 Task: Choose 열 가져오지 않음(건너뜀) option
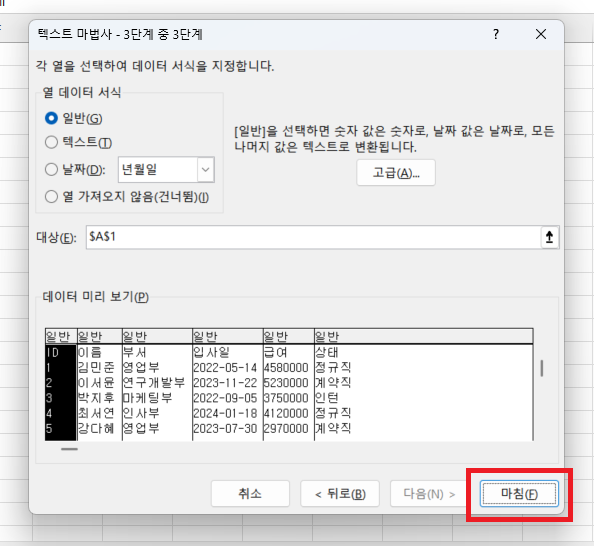pyautogui.click(x=51, y=197)
